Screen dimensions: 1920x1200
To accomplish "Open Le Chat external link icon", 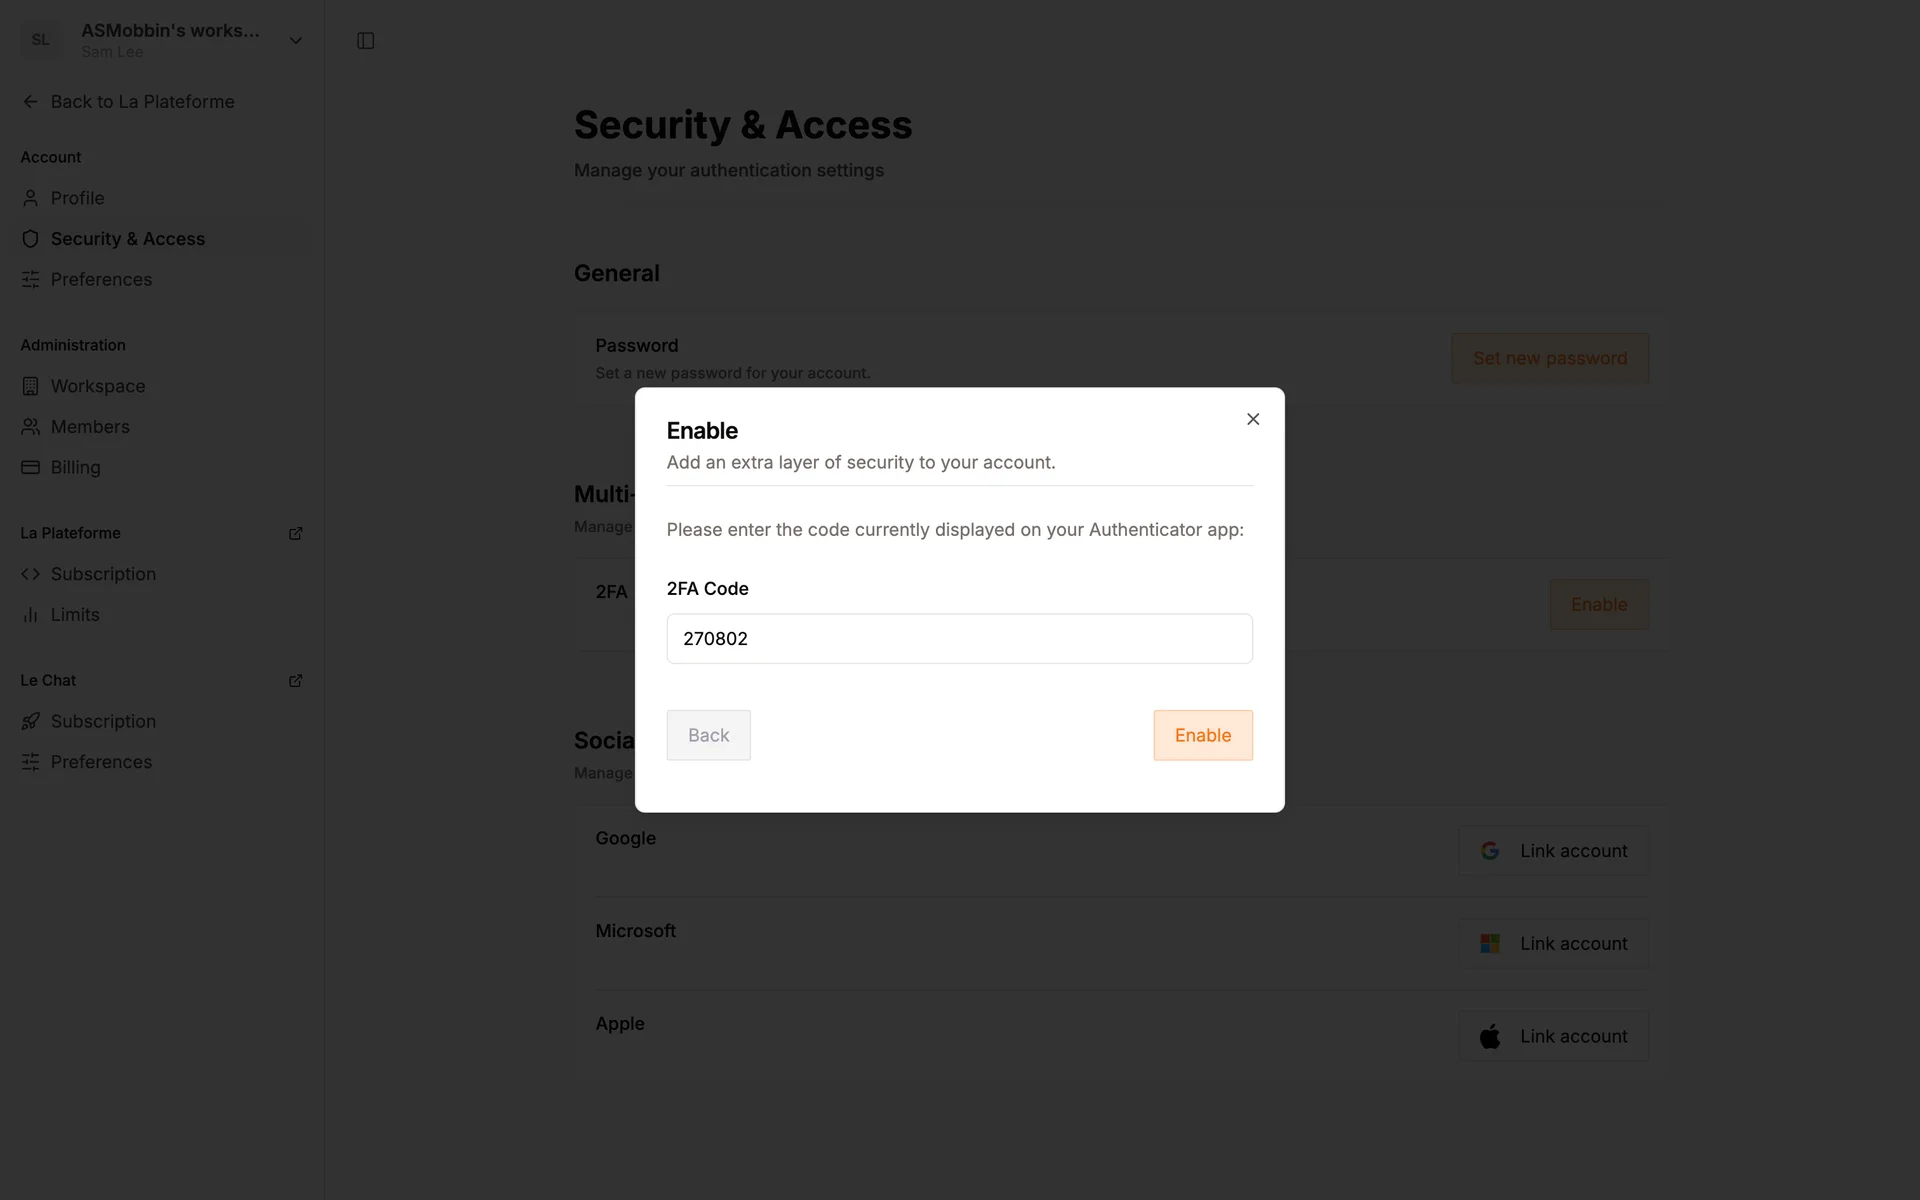I will 295,681.
